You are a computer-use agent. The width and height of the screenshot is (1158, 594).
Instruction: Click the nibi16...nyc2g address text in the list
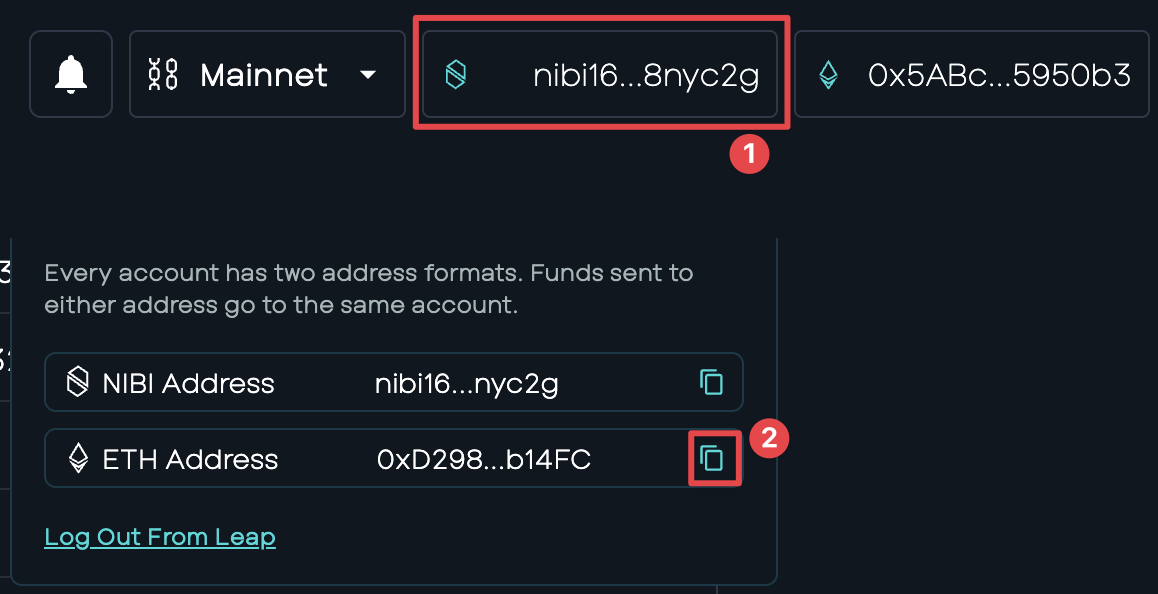[x=467, y=383]
